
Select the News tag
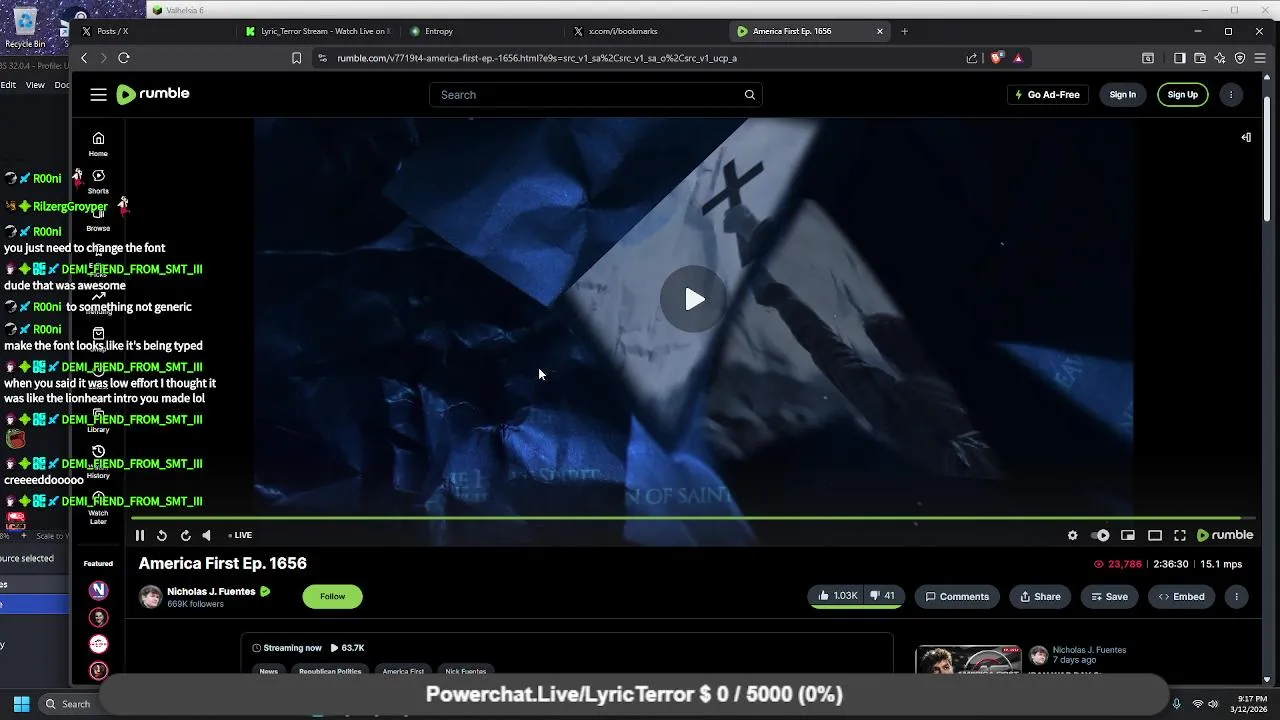tap(269, 671)
